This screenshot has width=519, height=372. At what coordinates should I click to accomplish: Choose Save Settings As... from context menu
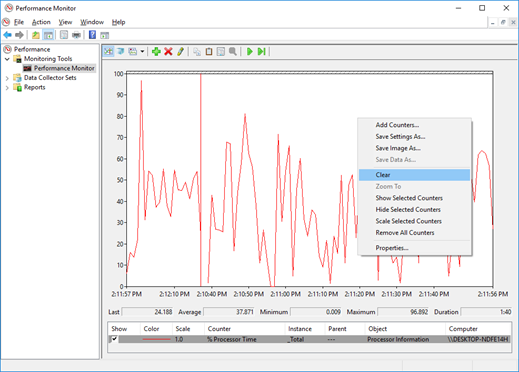coord(414,136)
